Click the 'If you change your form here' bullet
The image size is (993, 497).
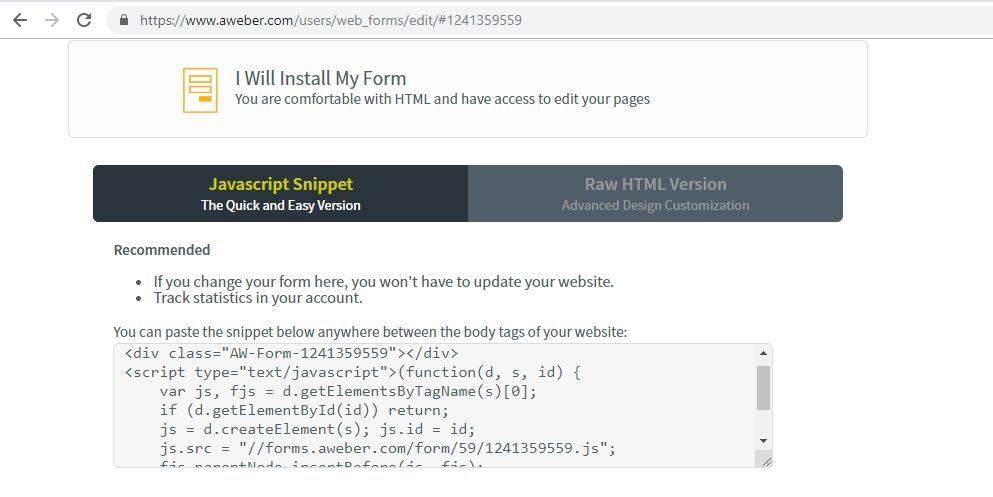[x=384, y=282]
